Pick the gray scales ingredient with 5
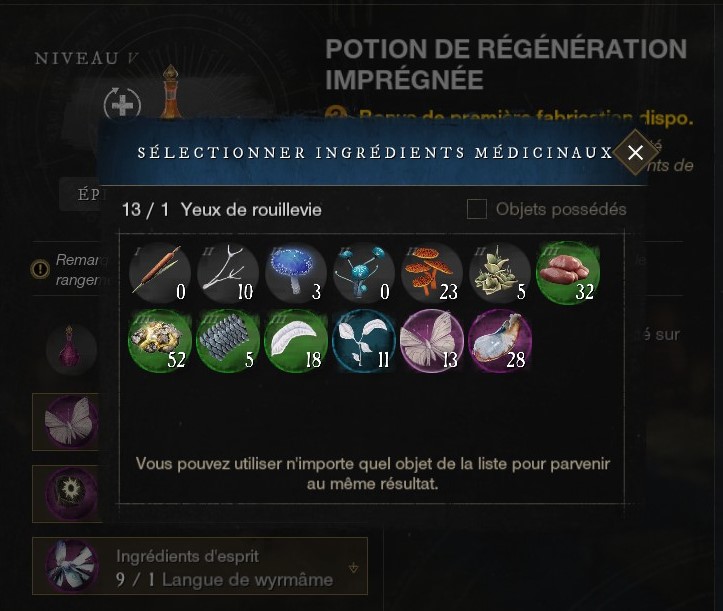Viewport: 723px width, 611px height. (228, 340)
